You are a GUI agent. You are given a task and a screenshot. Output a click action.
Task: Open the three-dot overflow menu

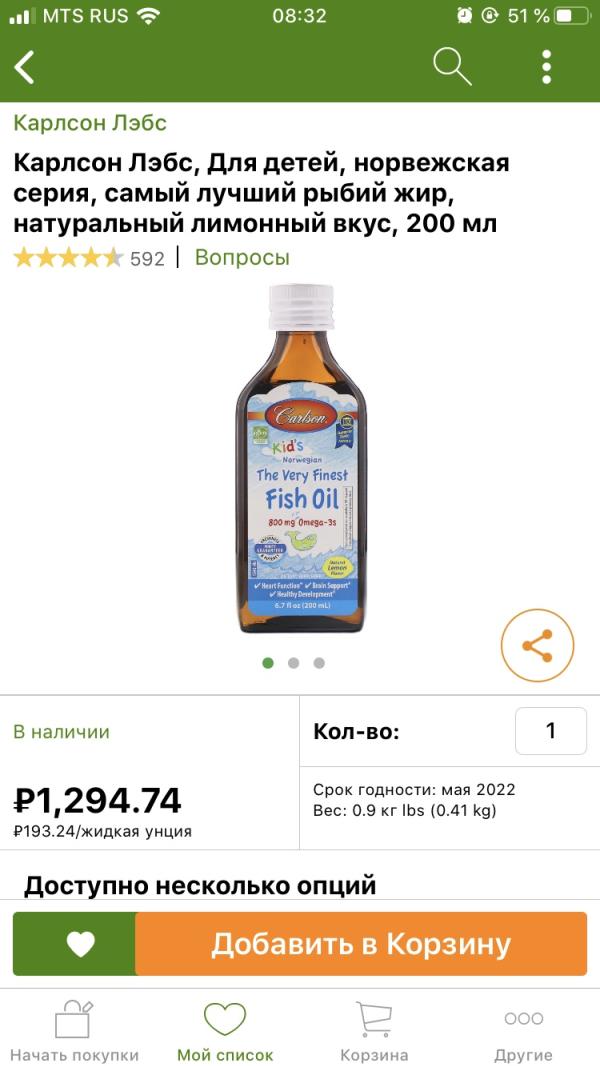pos(547,67)
